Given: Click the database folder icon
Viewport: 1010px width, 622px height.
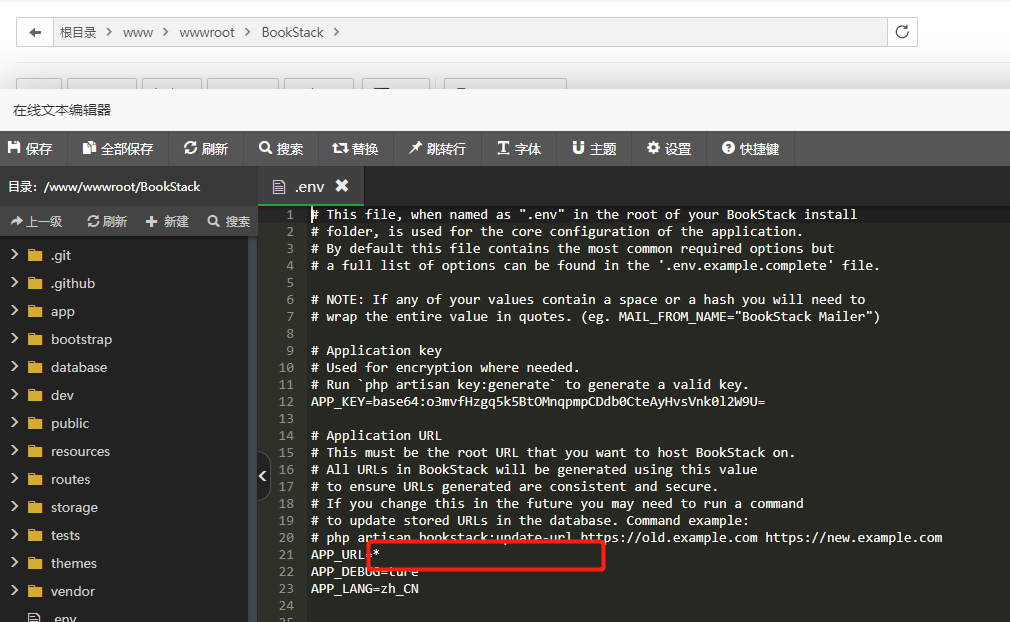Looking at the screenshot, I should [35, 368].
